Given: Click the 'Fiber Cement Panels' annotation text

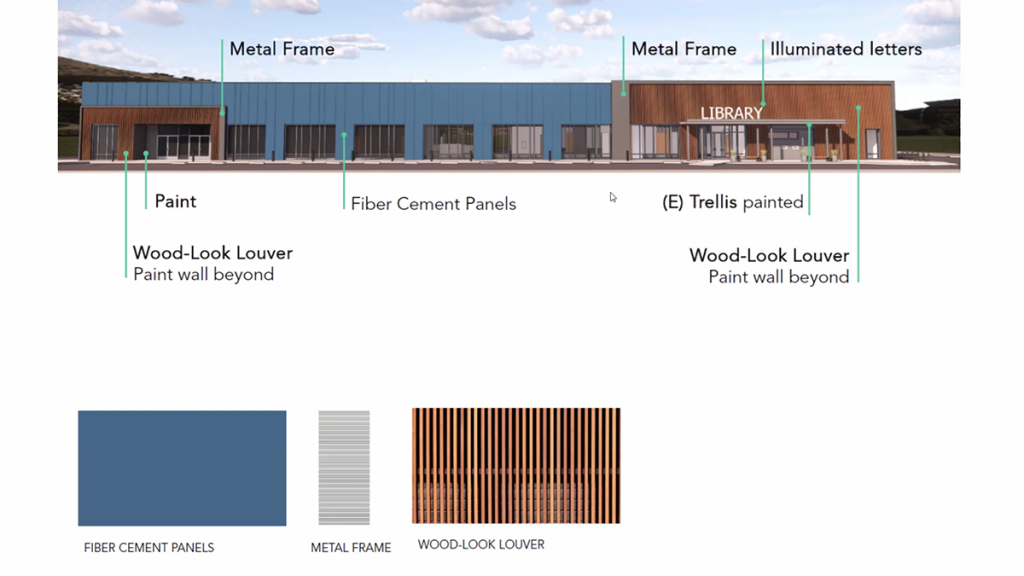Looking at the screenshot, I should pos(433,204).
